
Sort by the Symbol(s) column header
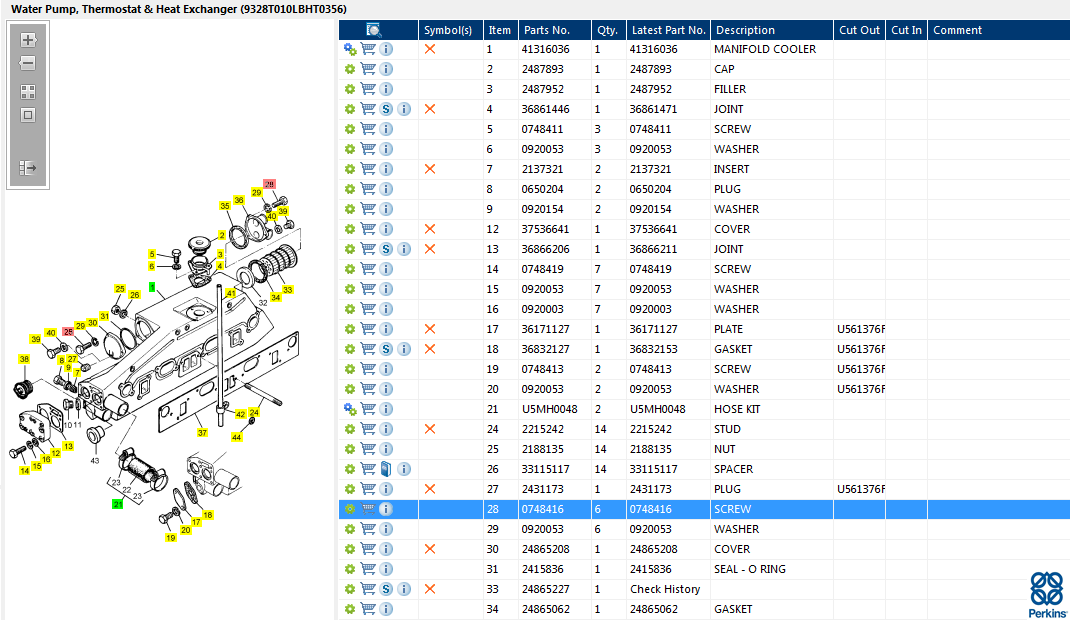pyautogui.click(x=450, y=30)
